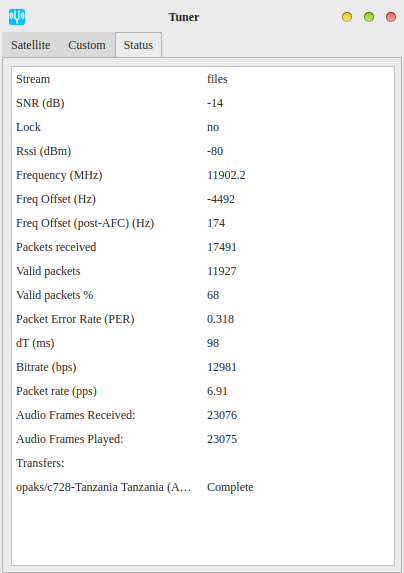Viewport: 404px width, 573px height.
Task: Select the Freq Offset (post-AFC) row
Action: pyautogui.click(x=203, y=223)
